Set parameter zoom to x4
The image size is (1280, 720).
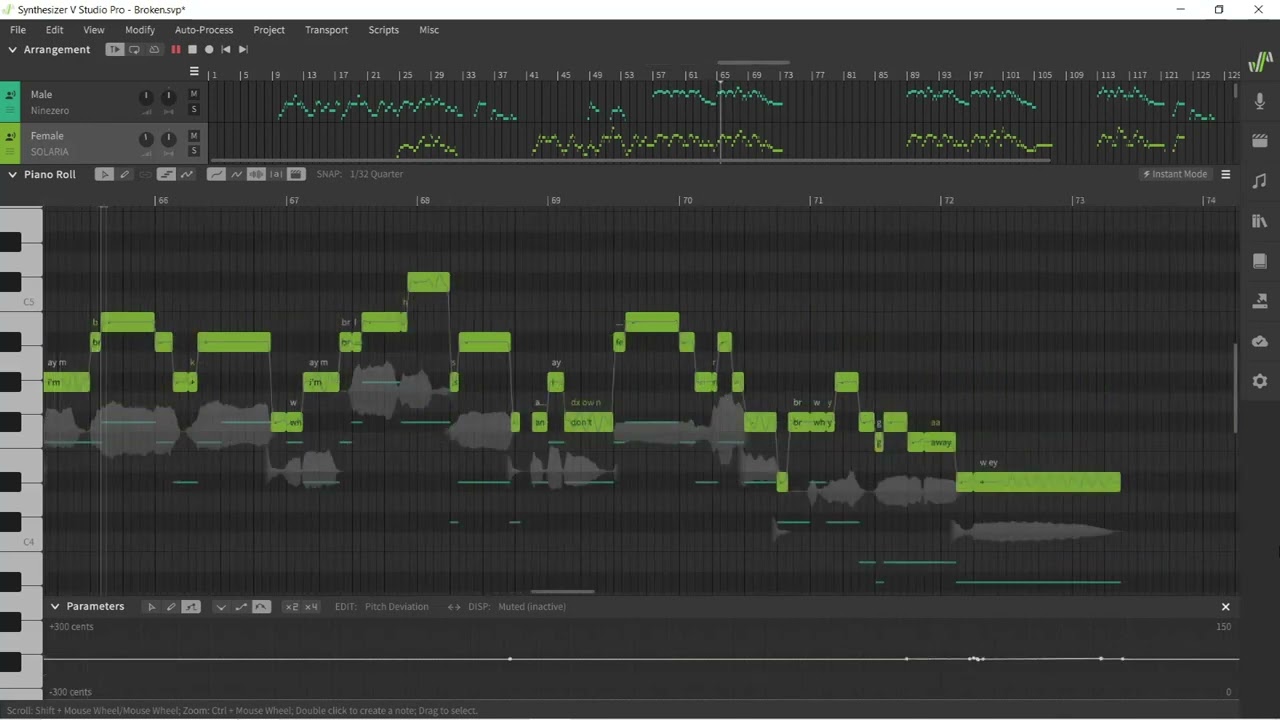pyautogui.click(x=311, y=607)
